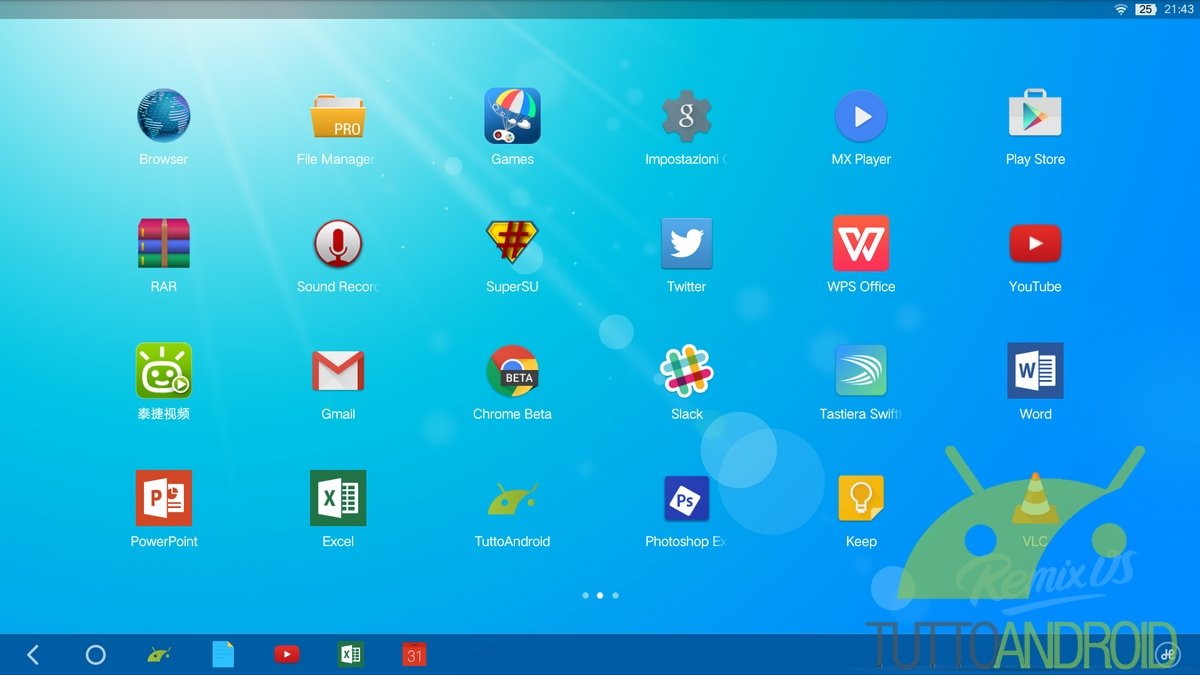Open the TuttoAndroid app in the grid

coord(512,498)
